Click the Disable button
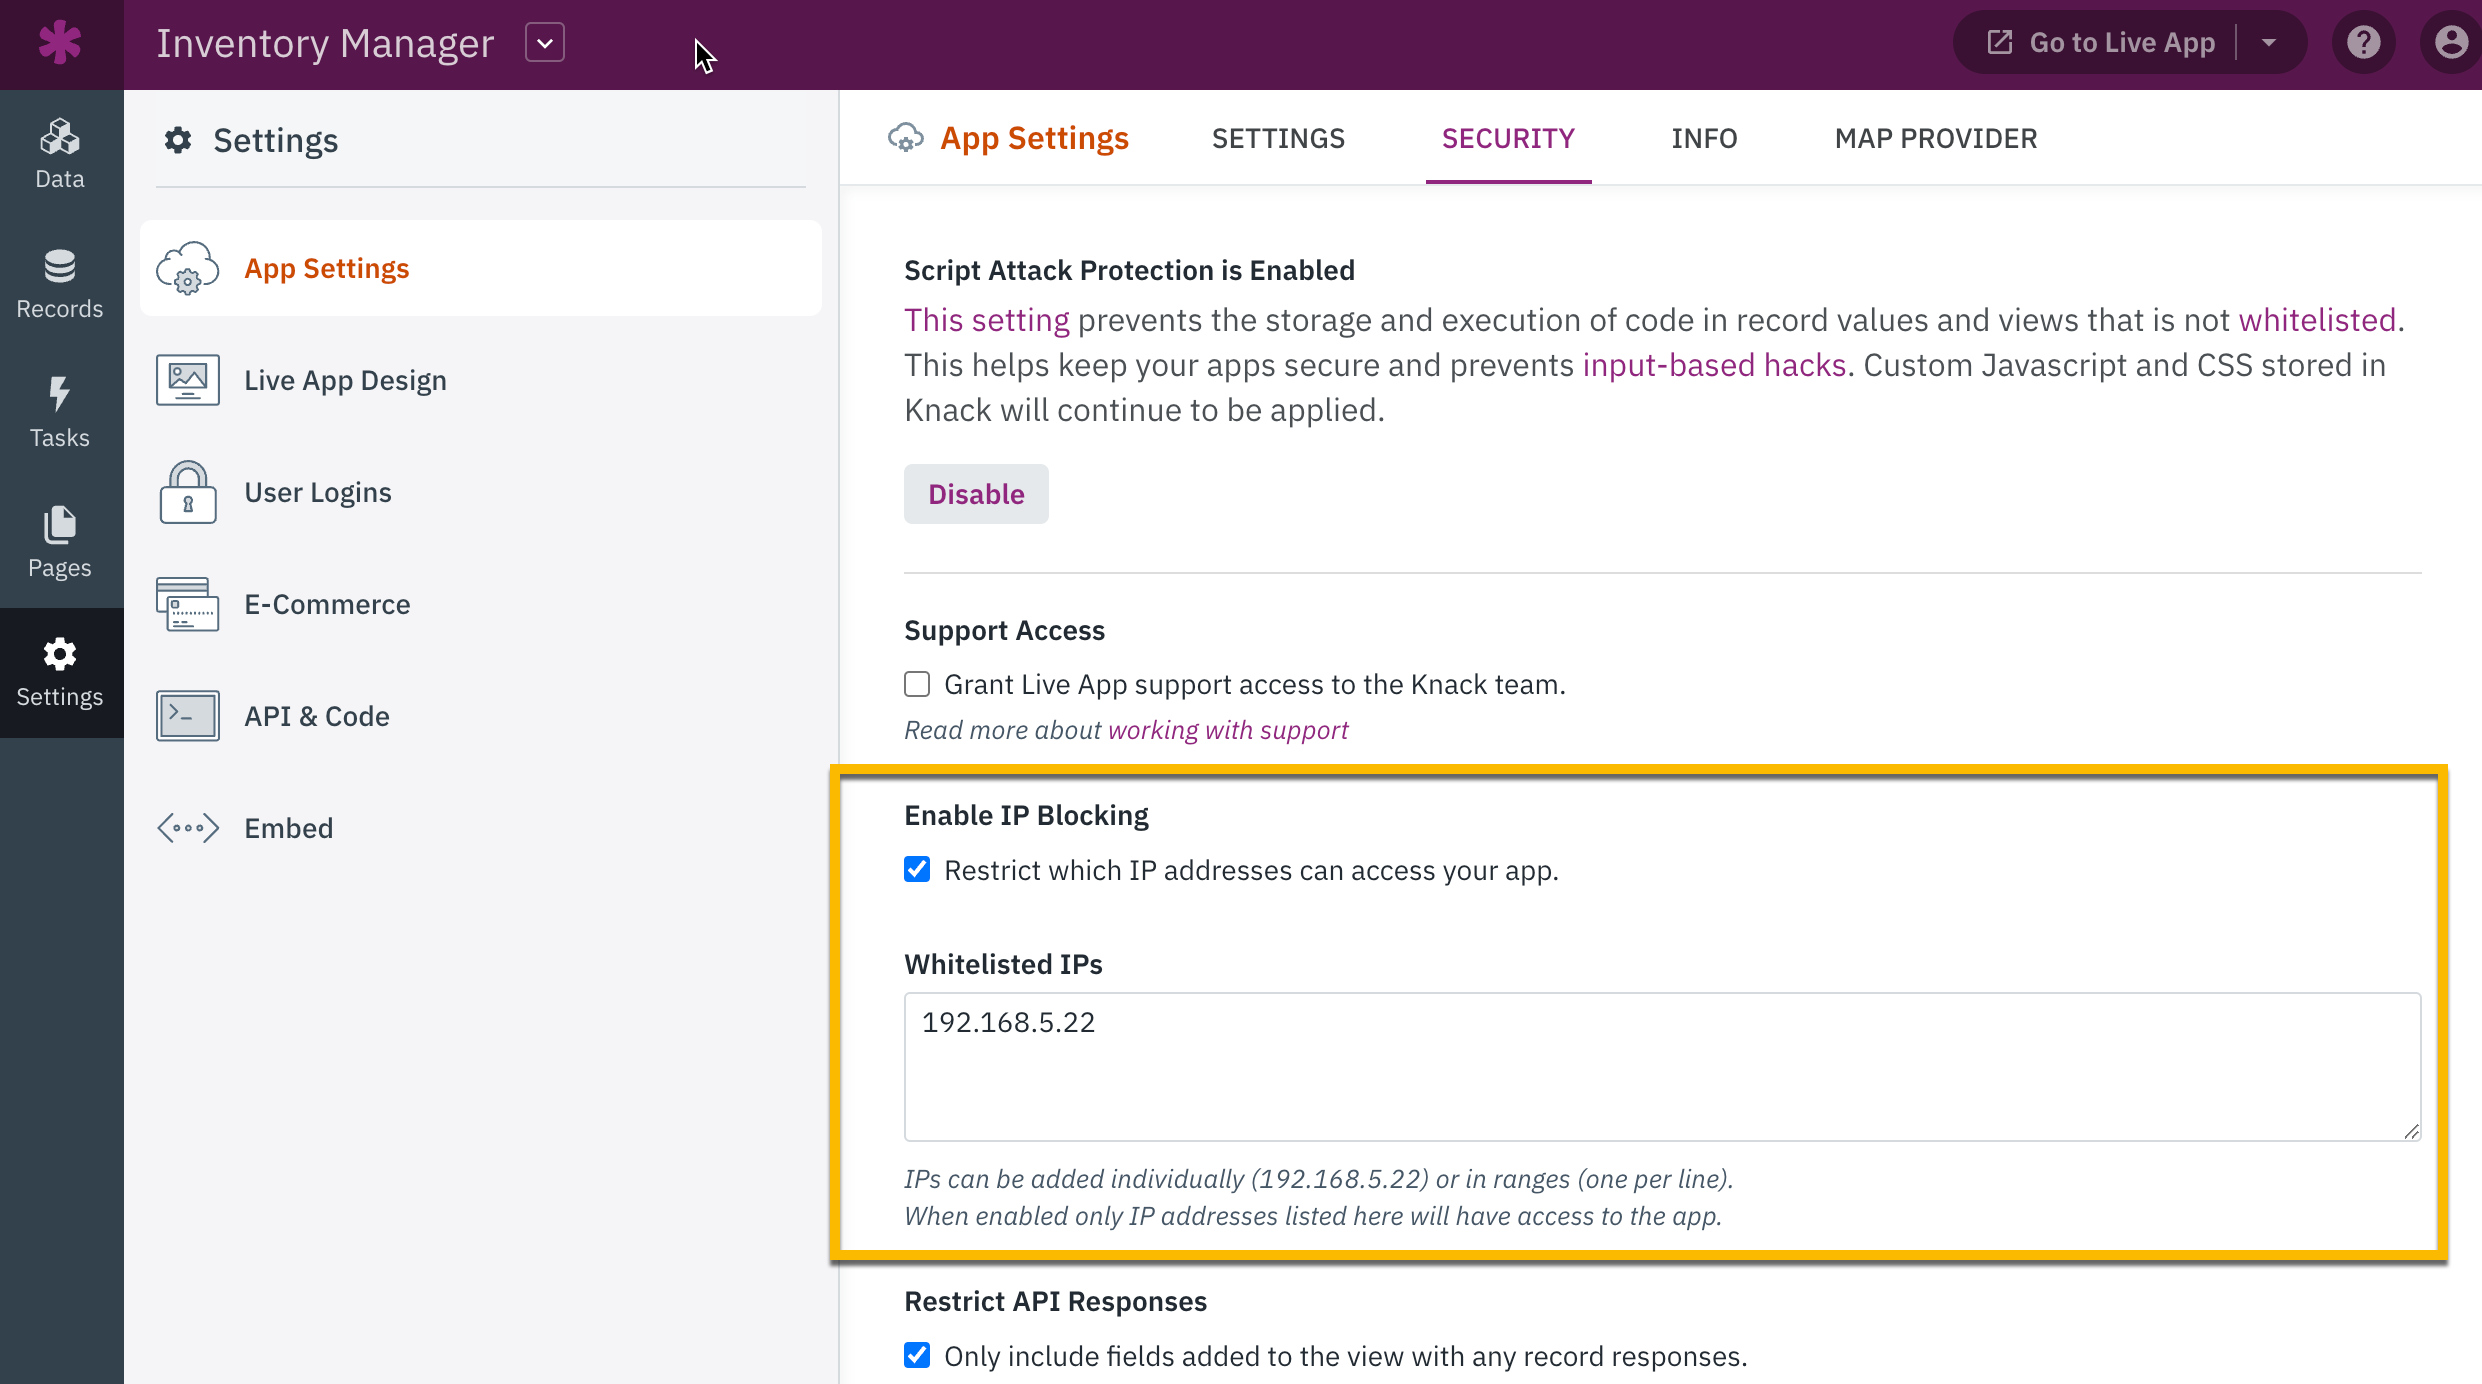This screenshot has height=1384, width=2482. pyautogui.click(x=976, y=494)
